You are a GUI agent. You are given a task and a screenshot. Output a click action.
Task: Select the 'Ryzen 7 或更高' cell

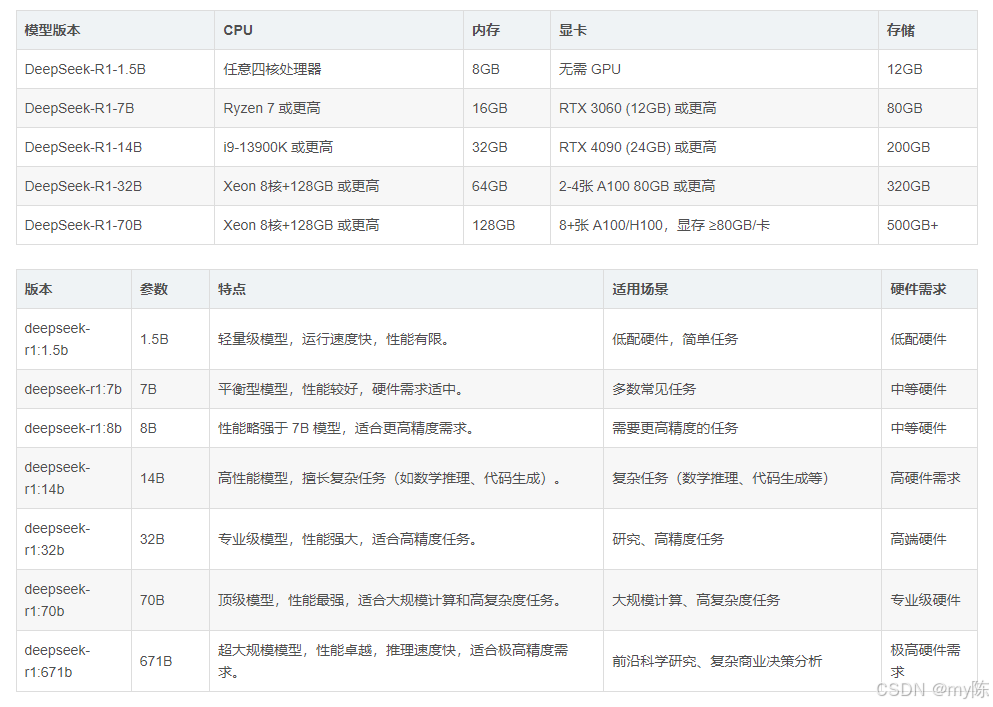click(x=339, y=108)
